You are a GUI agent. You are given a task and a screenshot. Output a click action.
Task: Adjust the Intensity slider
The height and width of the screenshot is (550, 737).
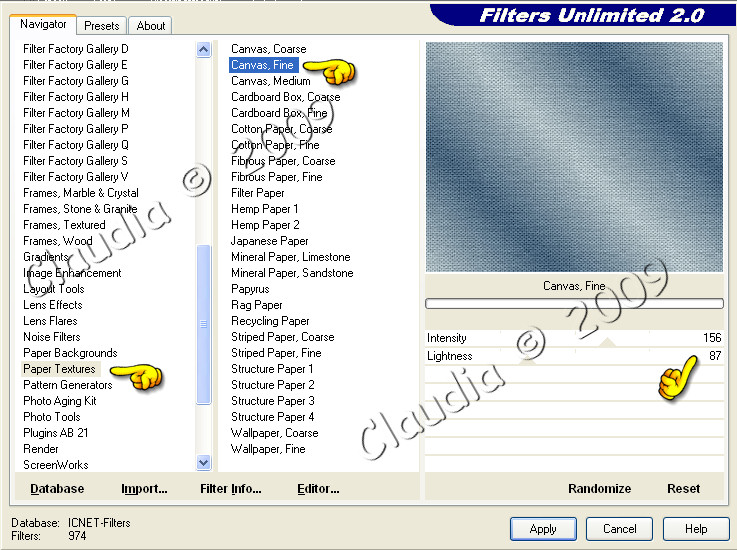[x=574, y=338]
